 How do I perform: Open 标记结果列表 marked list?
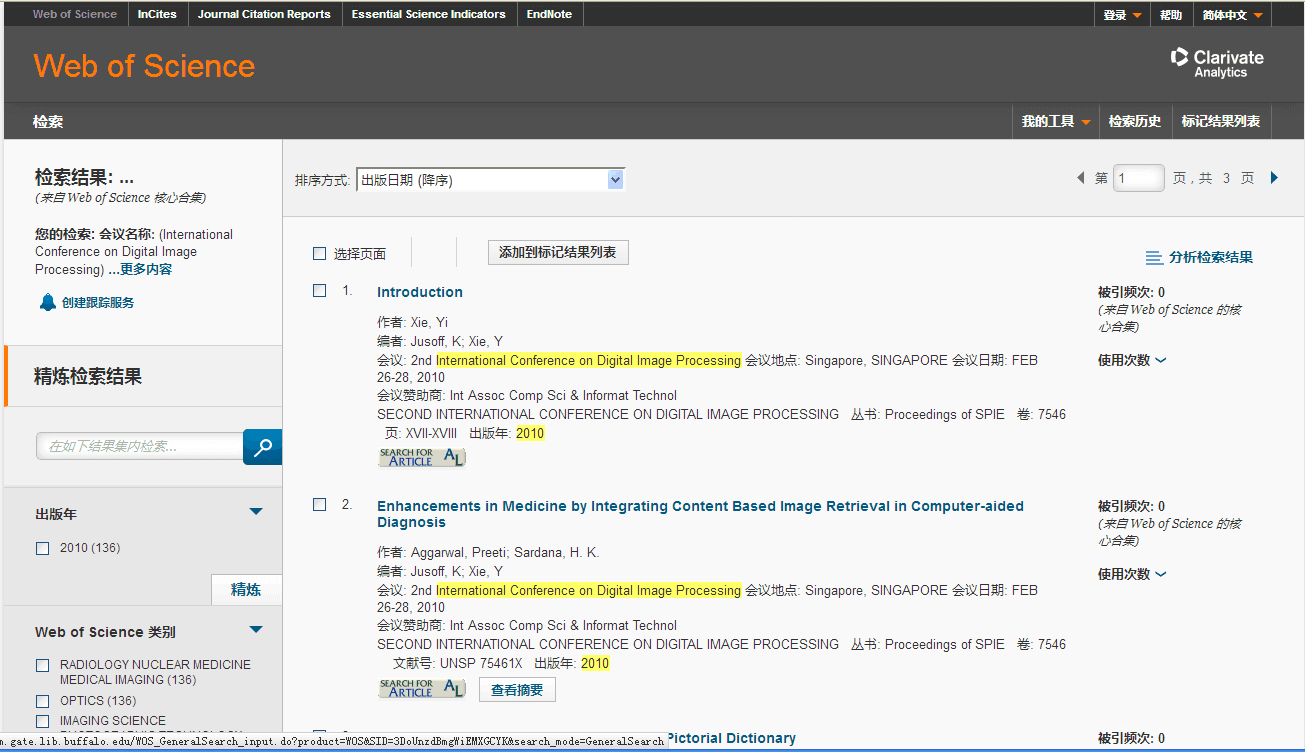1221,121
